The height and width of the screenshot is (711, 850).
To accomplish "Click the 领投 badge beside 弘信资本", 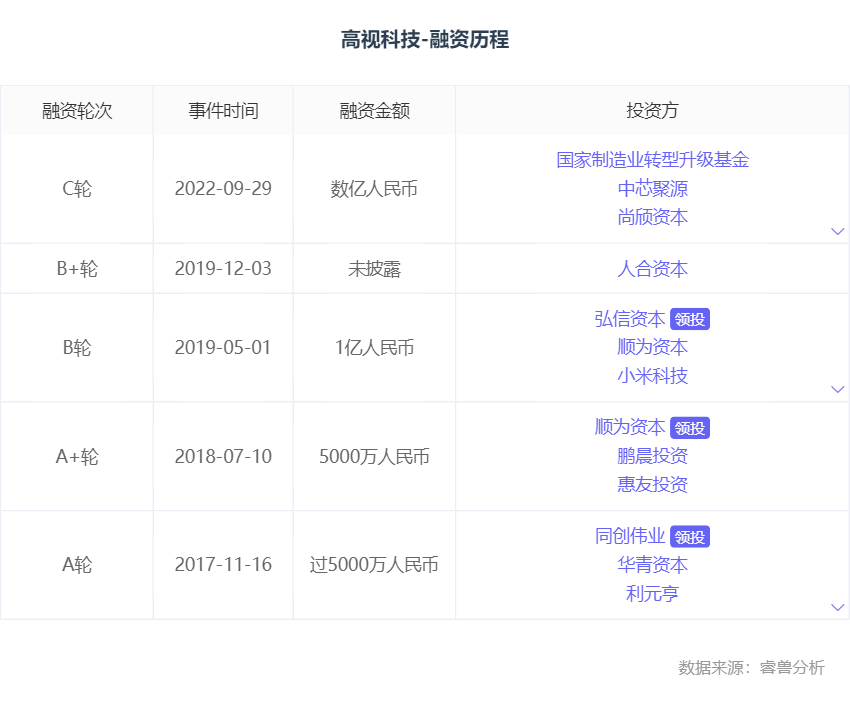I will (690, 319).
